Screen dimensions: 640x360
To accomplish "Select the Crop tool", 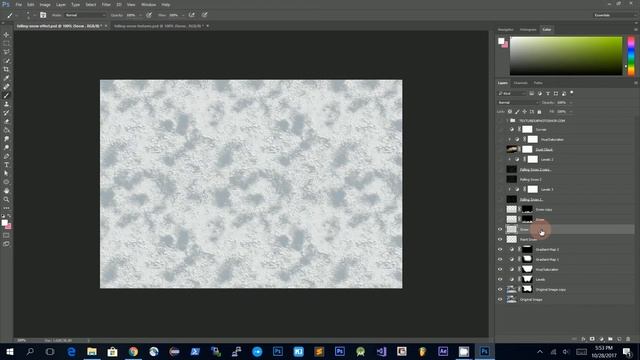I will click(x=6, y=69).
